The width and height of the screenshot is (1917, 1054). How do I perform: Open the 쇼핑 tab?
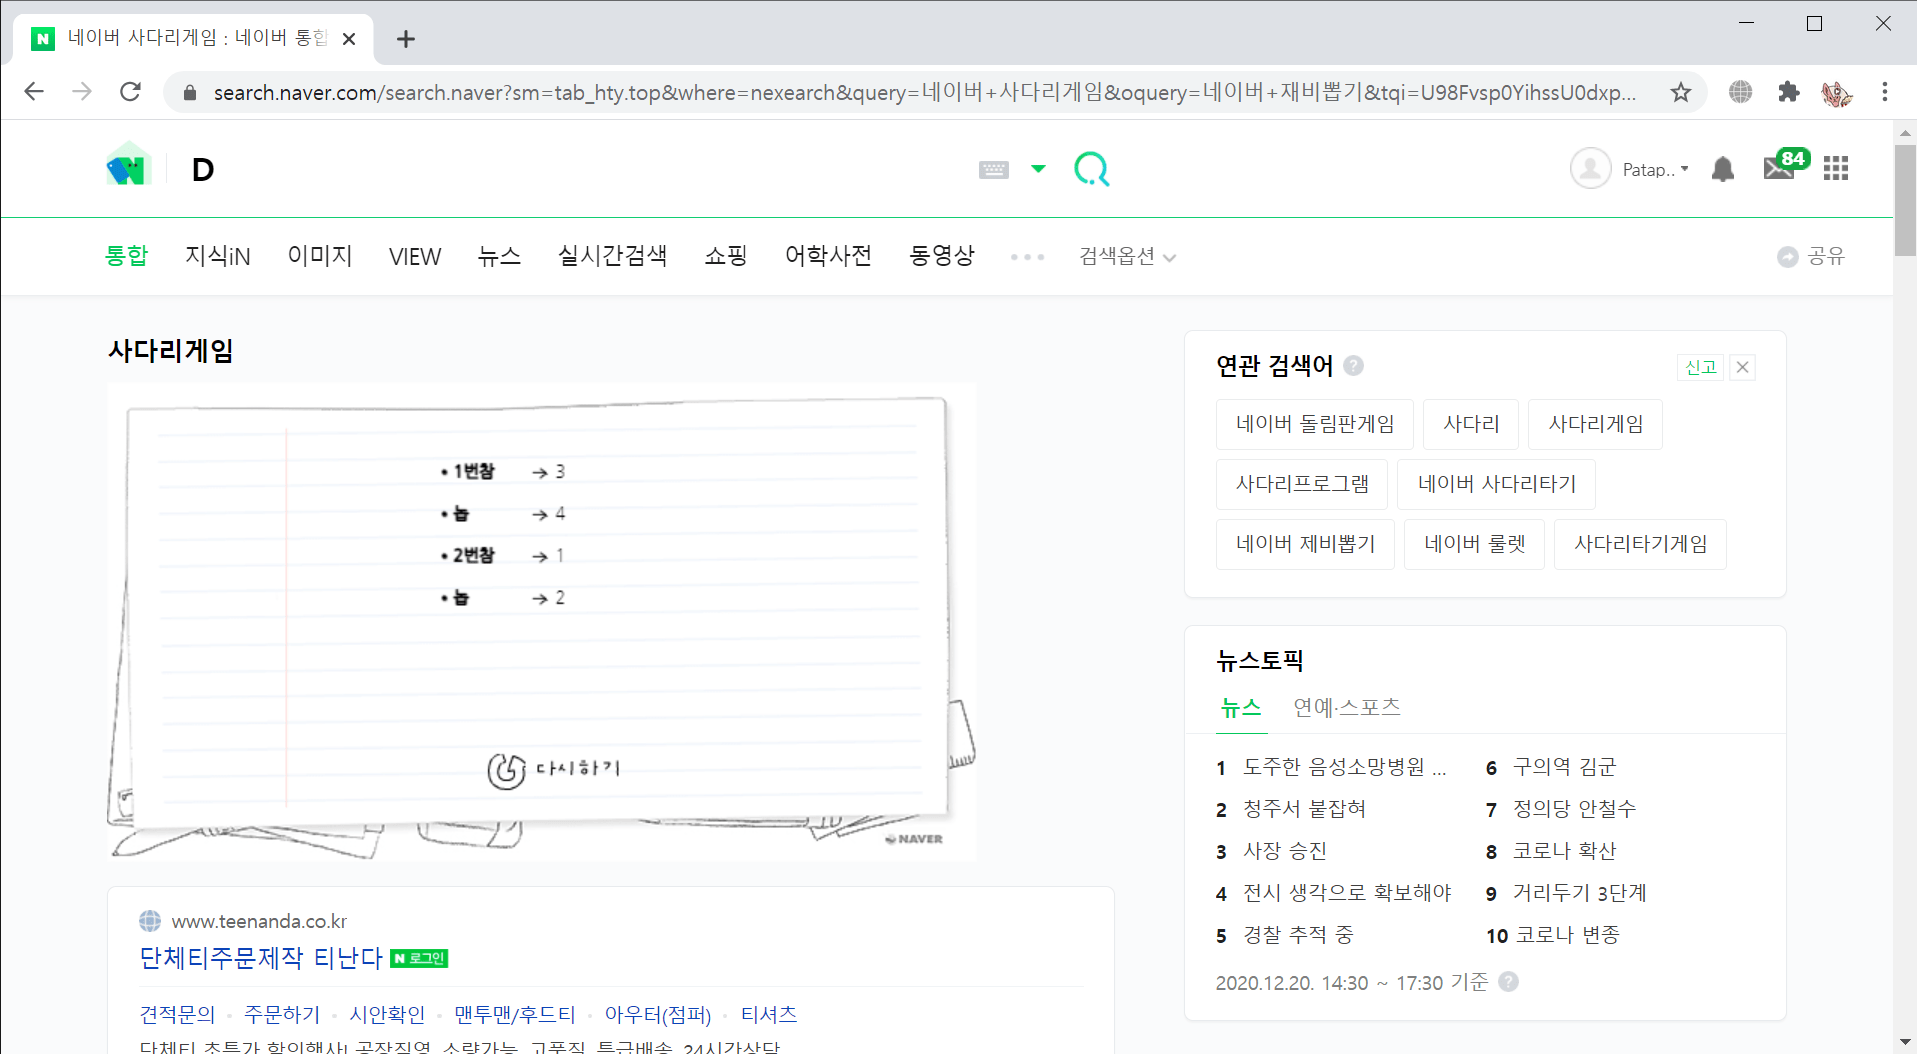pyautogui.click(x=726, y=256)
